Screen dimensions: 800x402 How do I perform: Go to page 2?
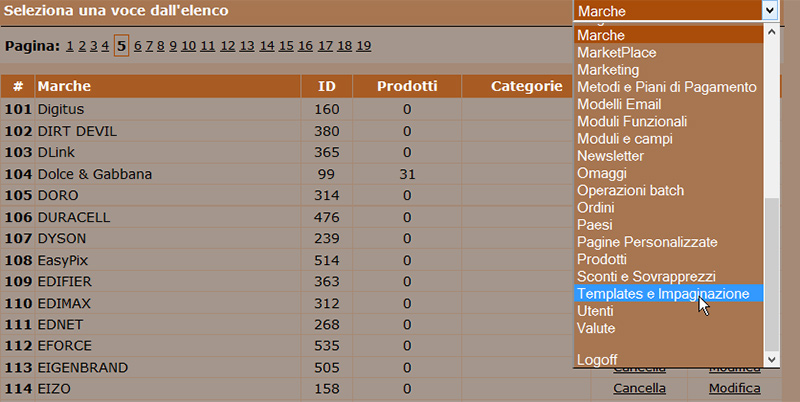coord(82,46)
